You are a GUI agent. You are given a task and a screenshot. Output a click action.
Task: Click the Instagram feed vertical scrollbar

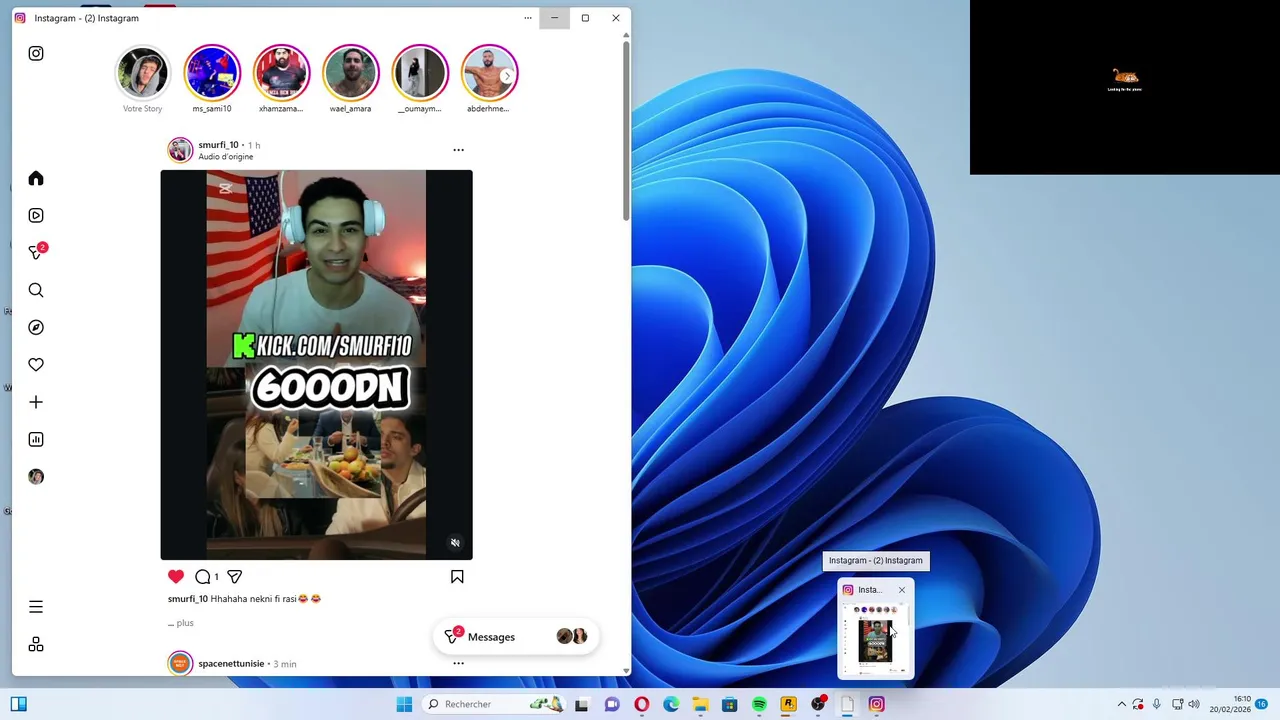point(626,130)
